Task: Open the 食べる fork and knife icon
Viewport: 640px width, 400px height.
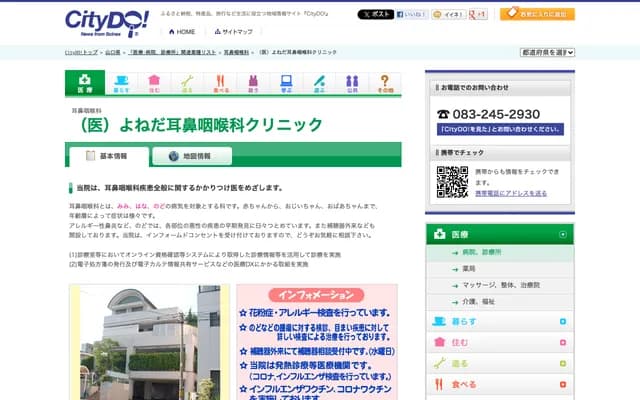Action: tap(219, 83)
